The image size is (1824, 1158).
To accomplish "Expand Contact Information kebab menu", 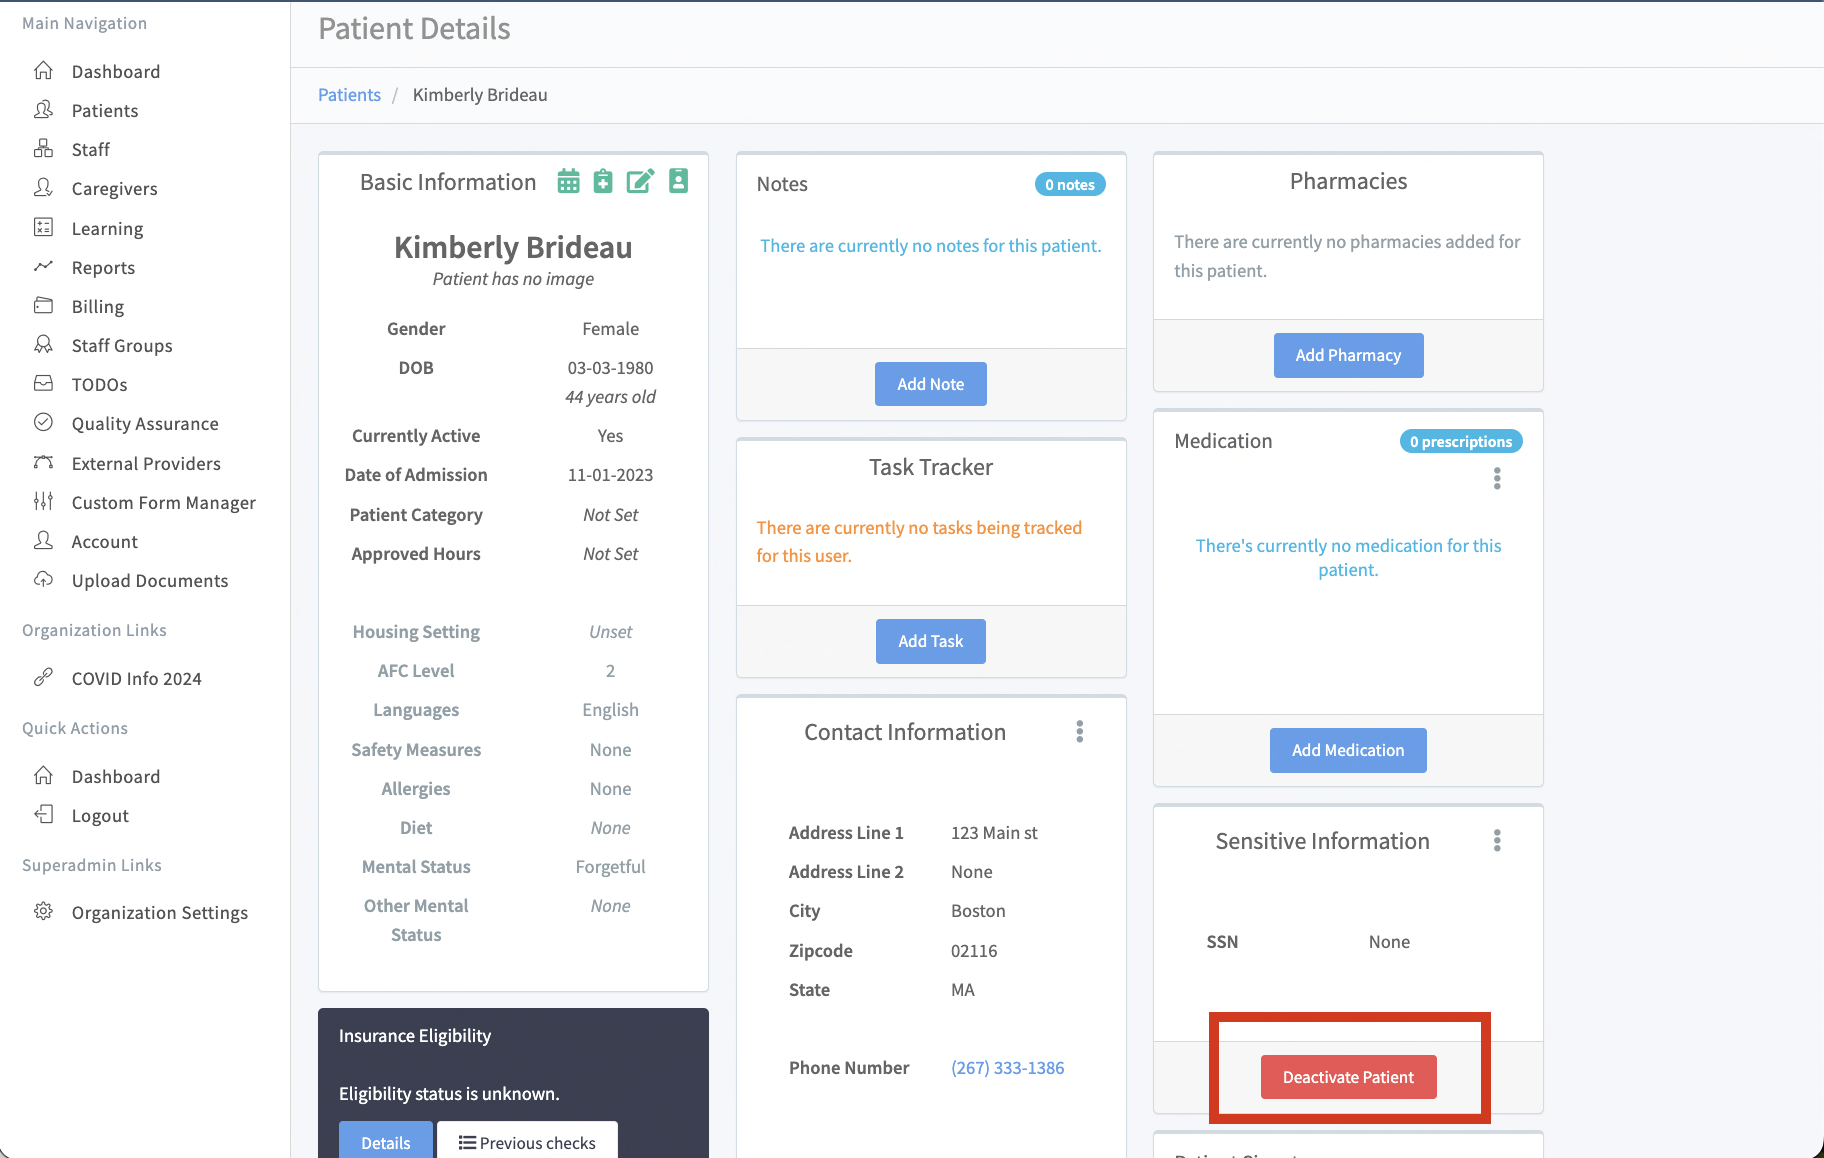I will coord(1080,732).
